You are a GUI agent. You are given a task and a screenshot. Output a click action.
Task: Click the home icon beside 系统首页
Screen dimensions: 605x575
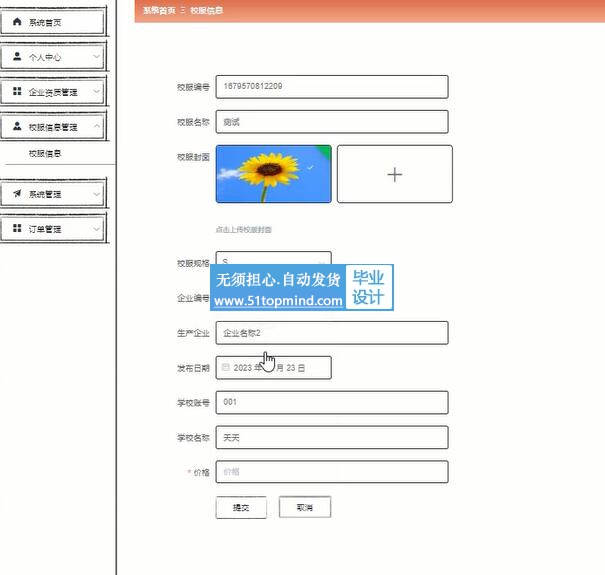click(x=17, y=22)
